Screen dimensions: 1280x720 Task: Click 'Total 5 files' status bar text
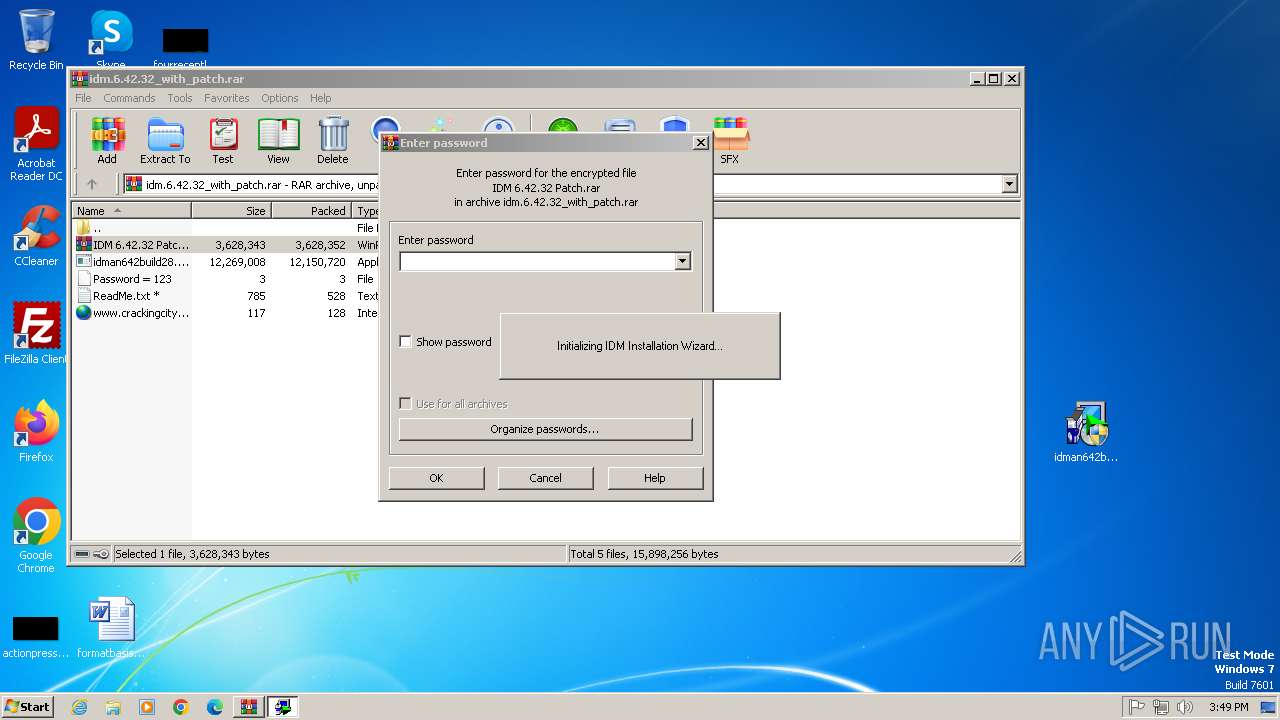click(x=644, y=554)
